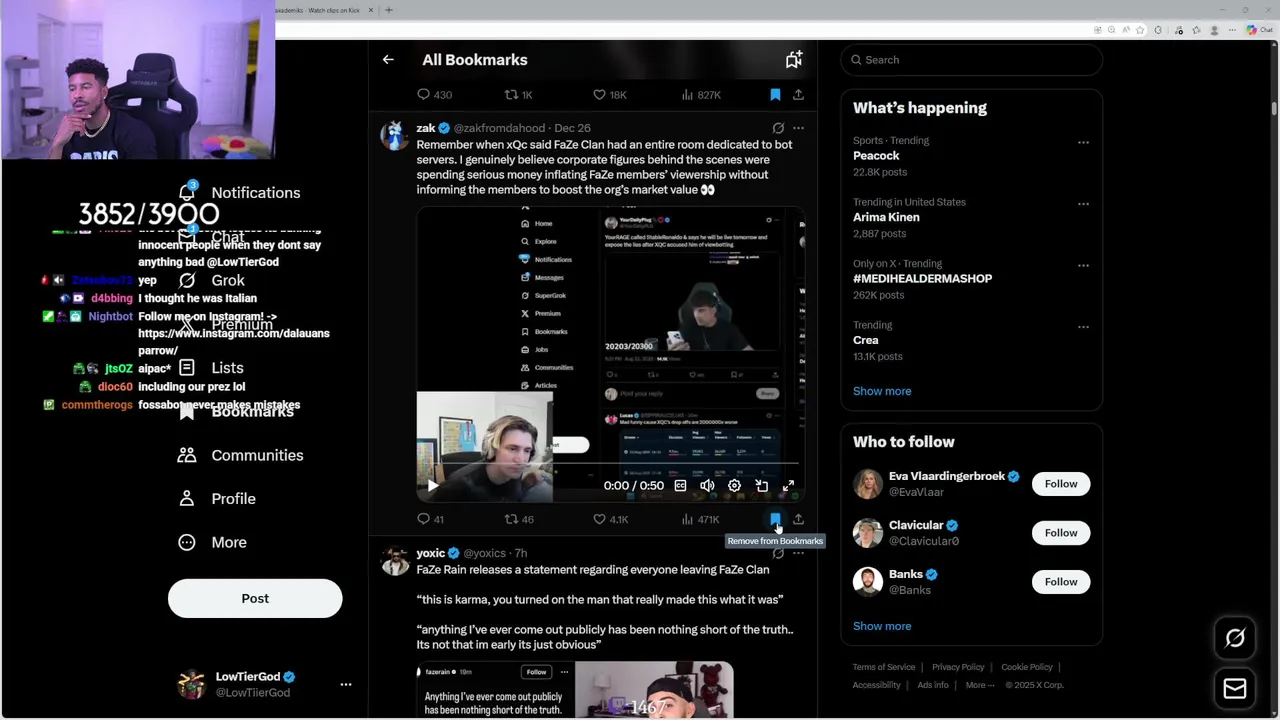
Task: Open Grok explain icon on zak's post
Action: (x=778, y=128)
